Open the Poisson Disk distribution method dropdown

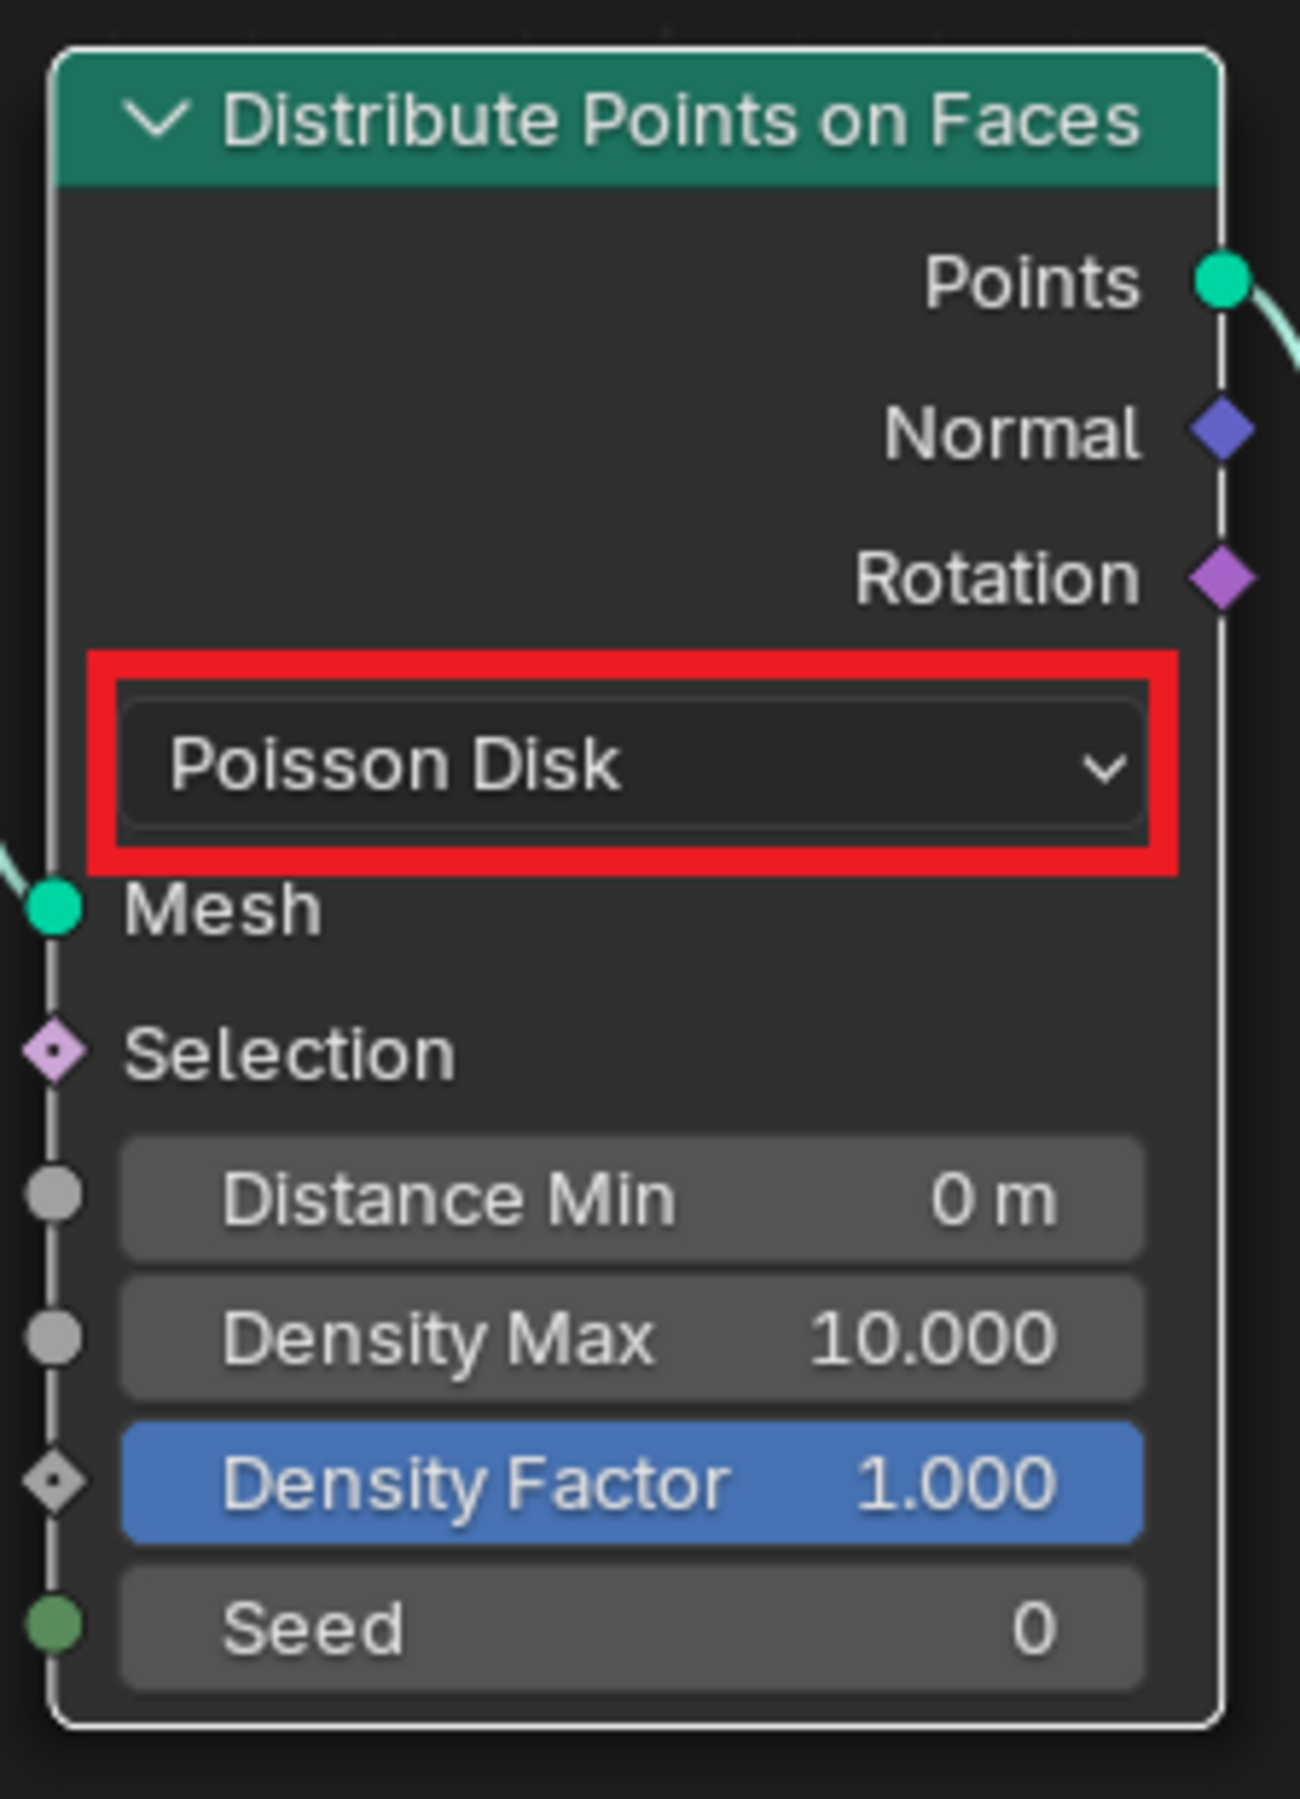[632, 765]
